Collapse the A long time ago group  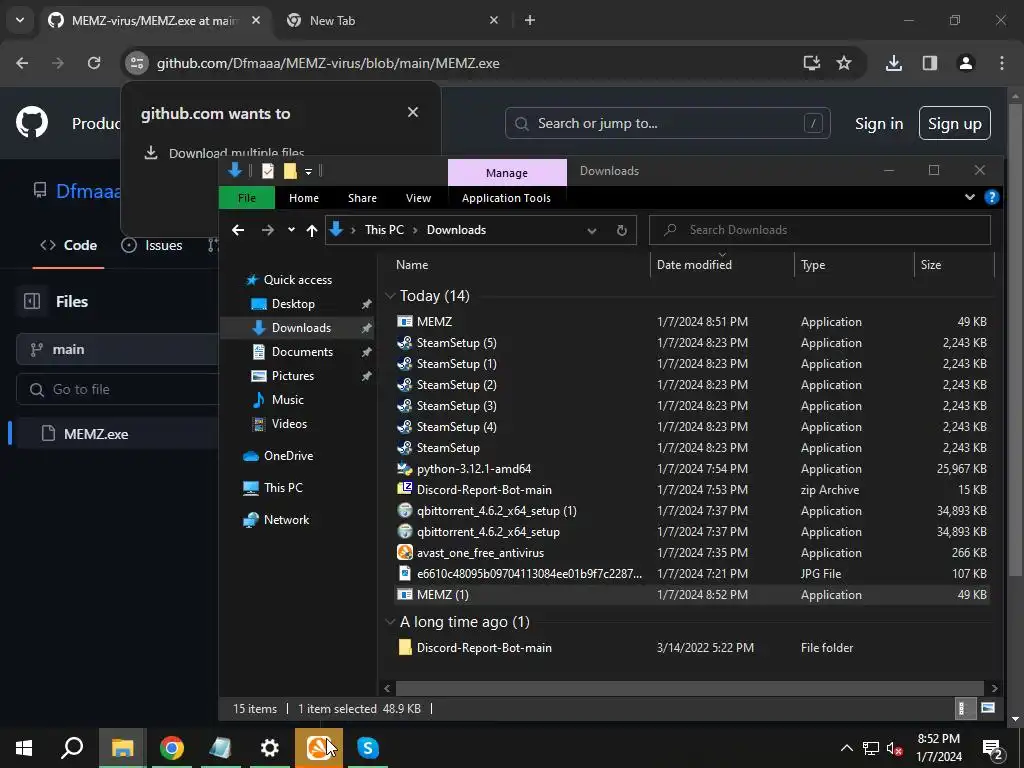pos(390,622)
